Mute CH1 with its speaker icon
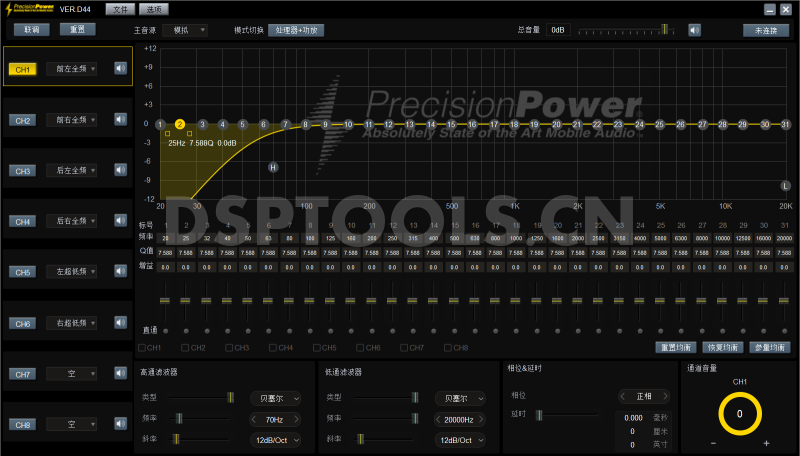The width and height of the screenshot is (800, 456). [x=120, y=69]
